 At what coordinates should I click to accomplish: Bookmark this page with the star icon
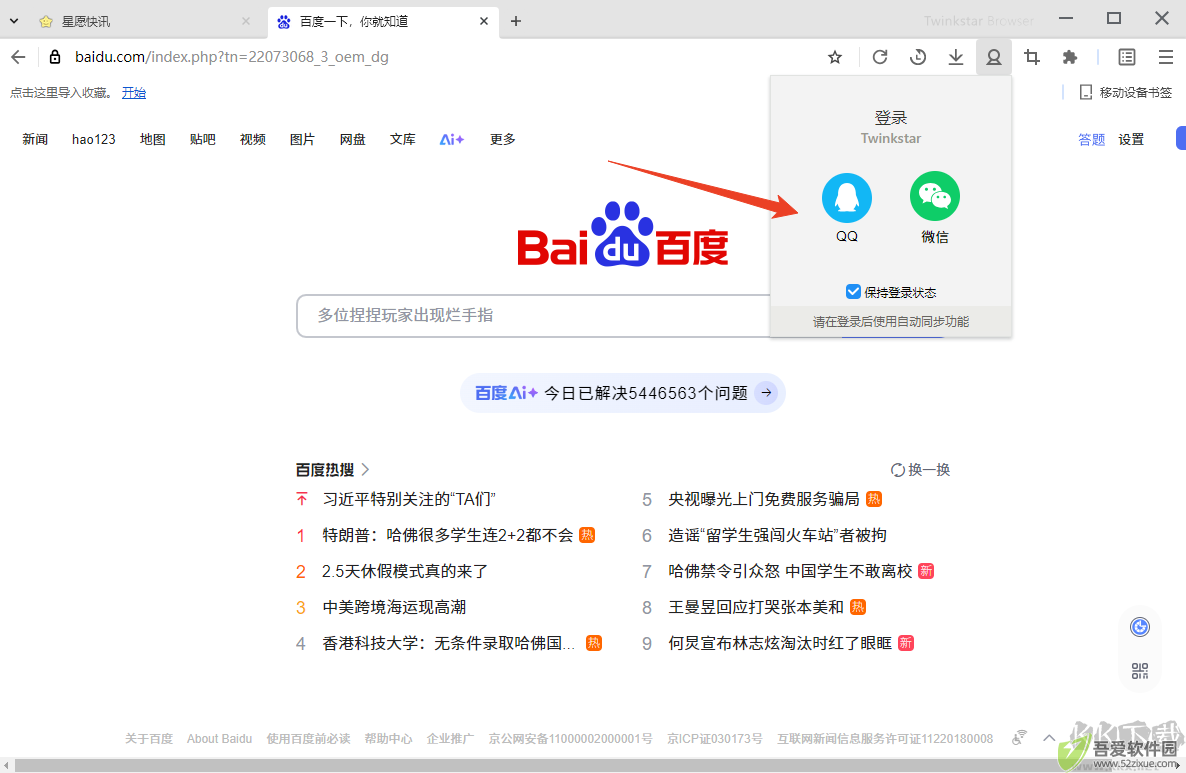[835, 57]
